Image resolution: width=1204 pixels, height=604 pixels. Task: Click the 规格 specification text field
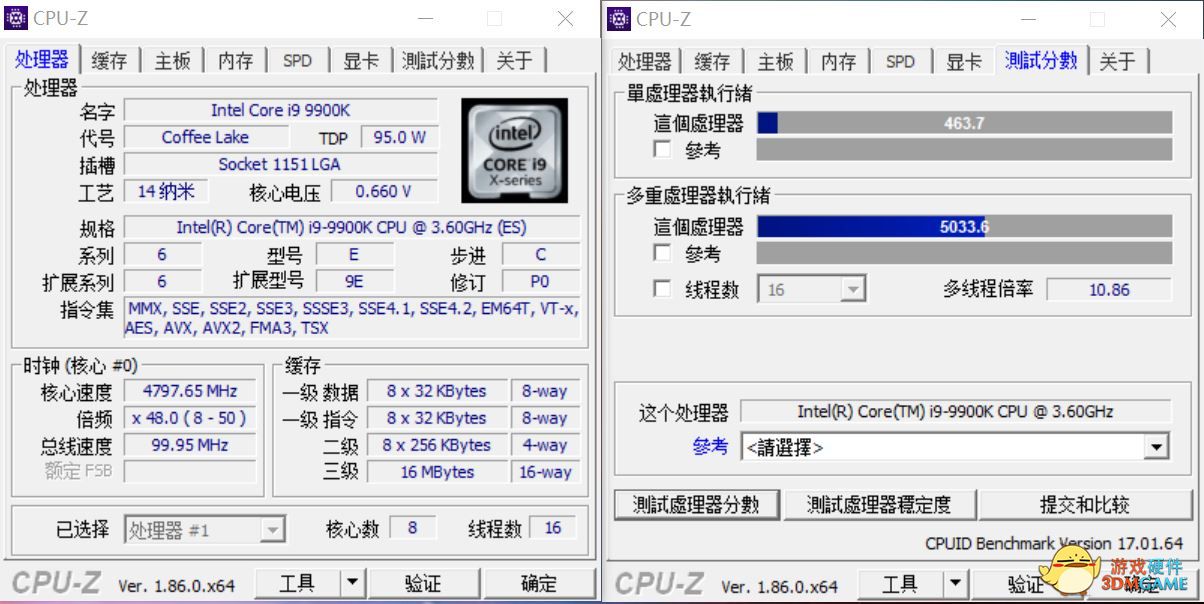[x=351, y=228]
